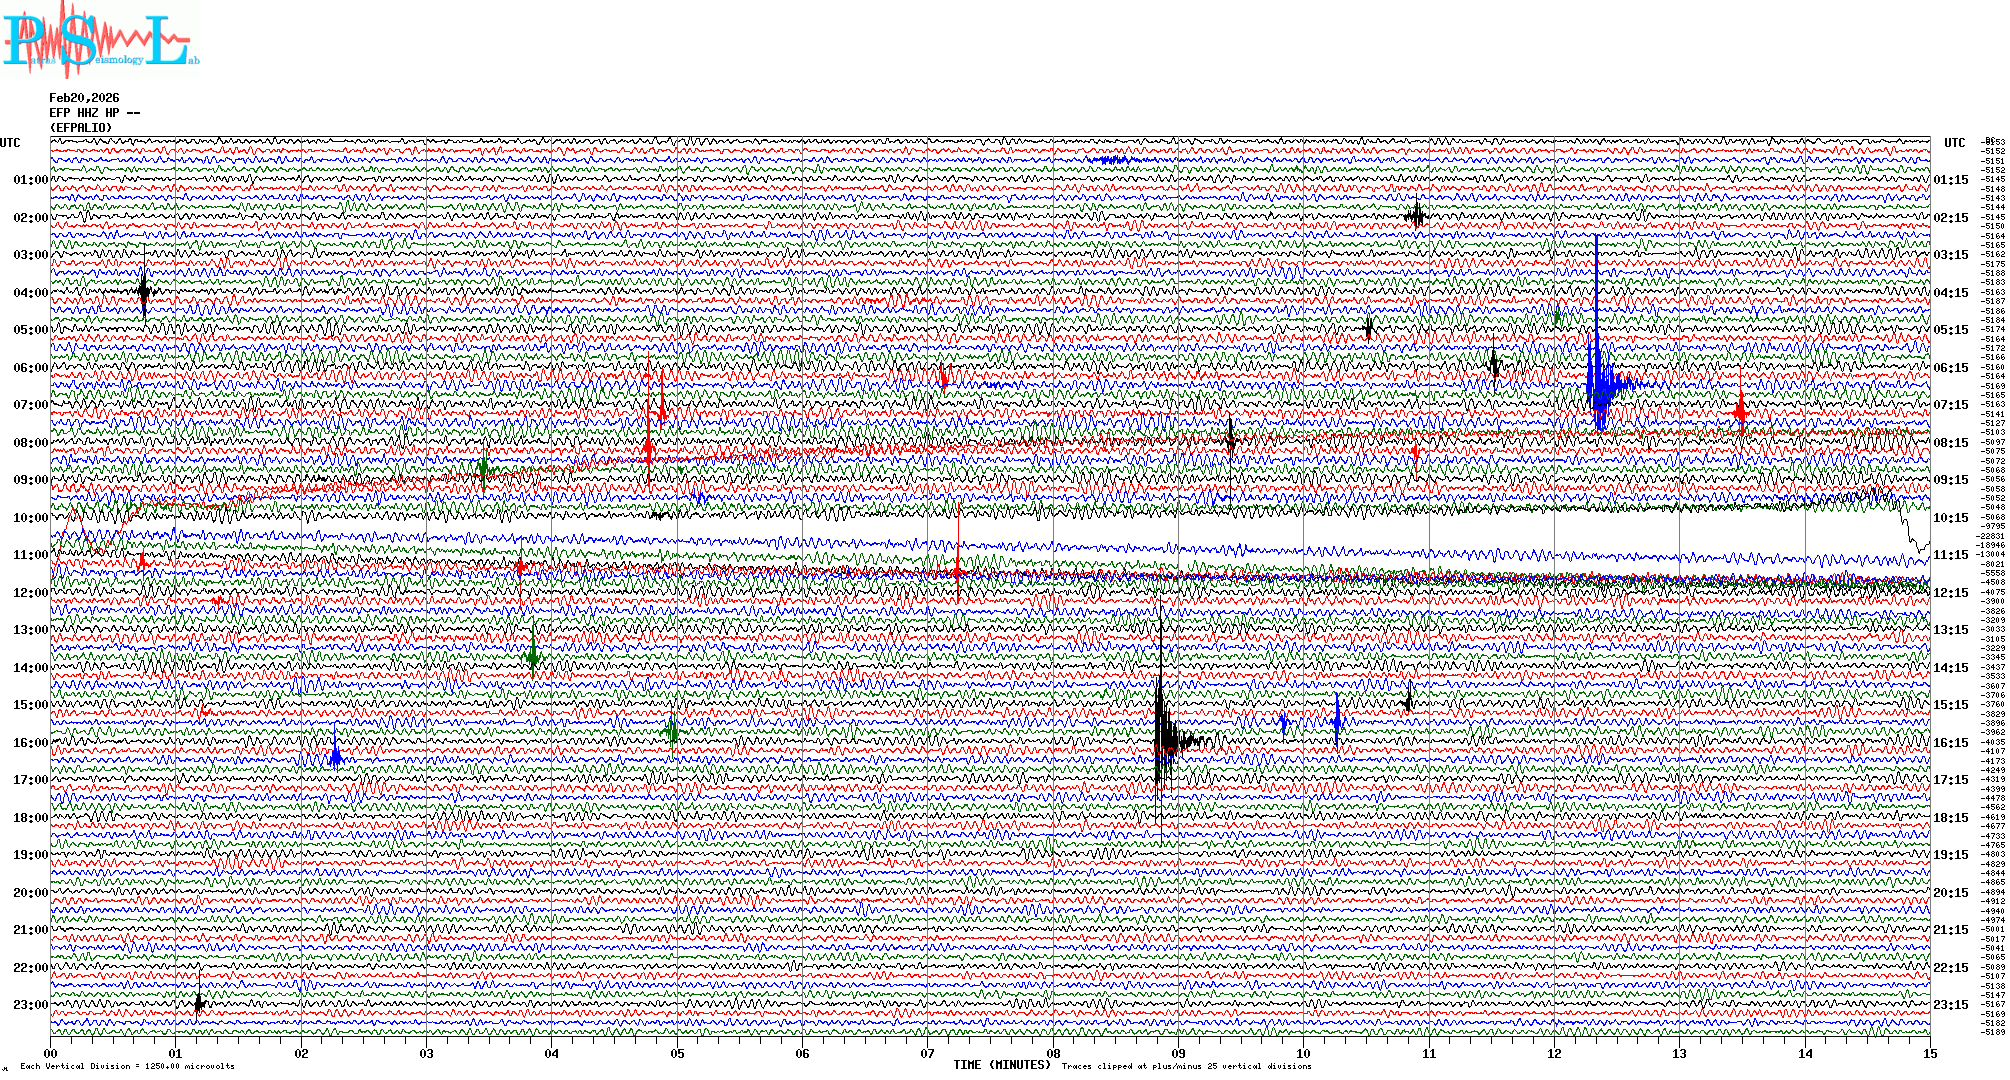Click minute 05 on the bottom time axis
This screenshot has width=2010, height=1080.
677,1053
